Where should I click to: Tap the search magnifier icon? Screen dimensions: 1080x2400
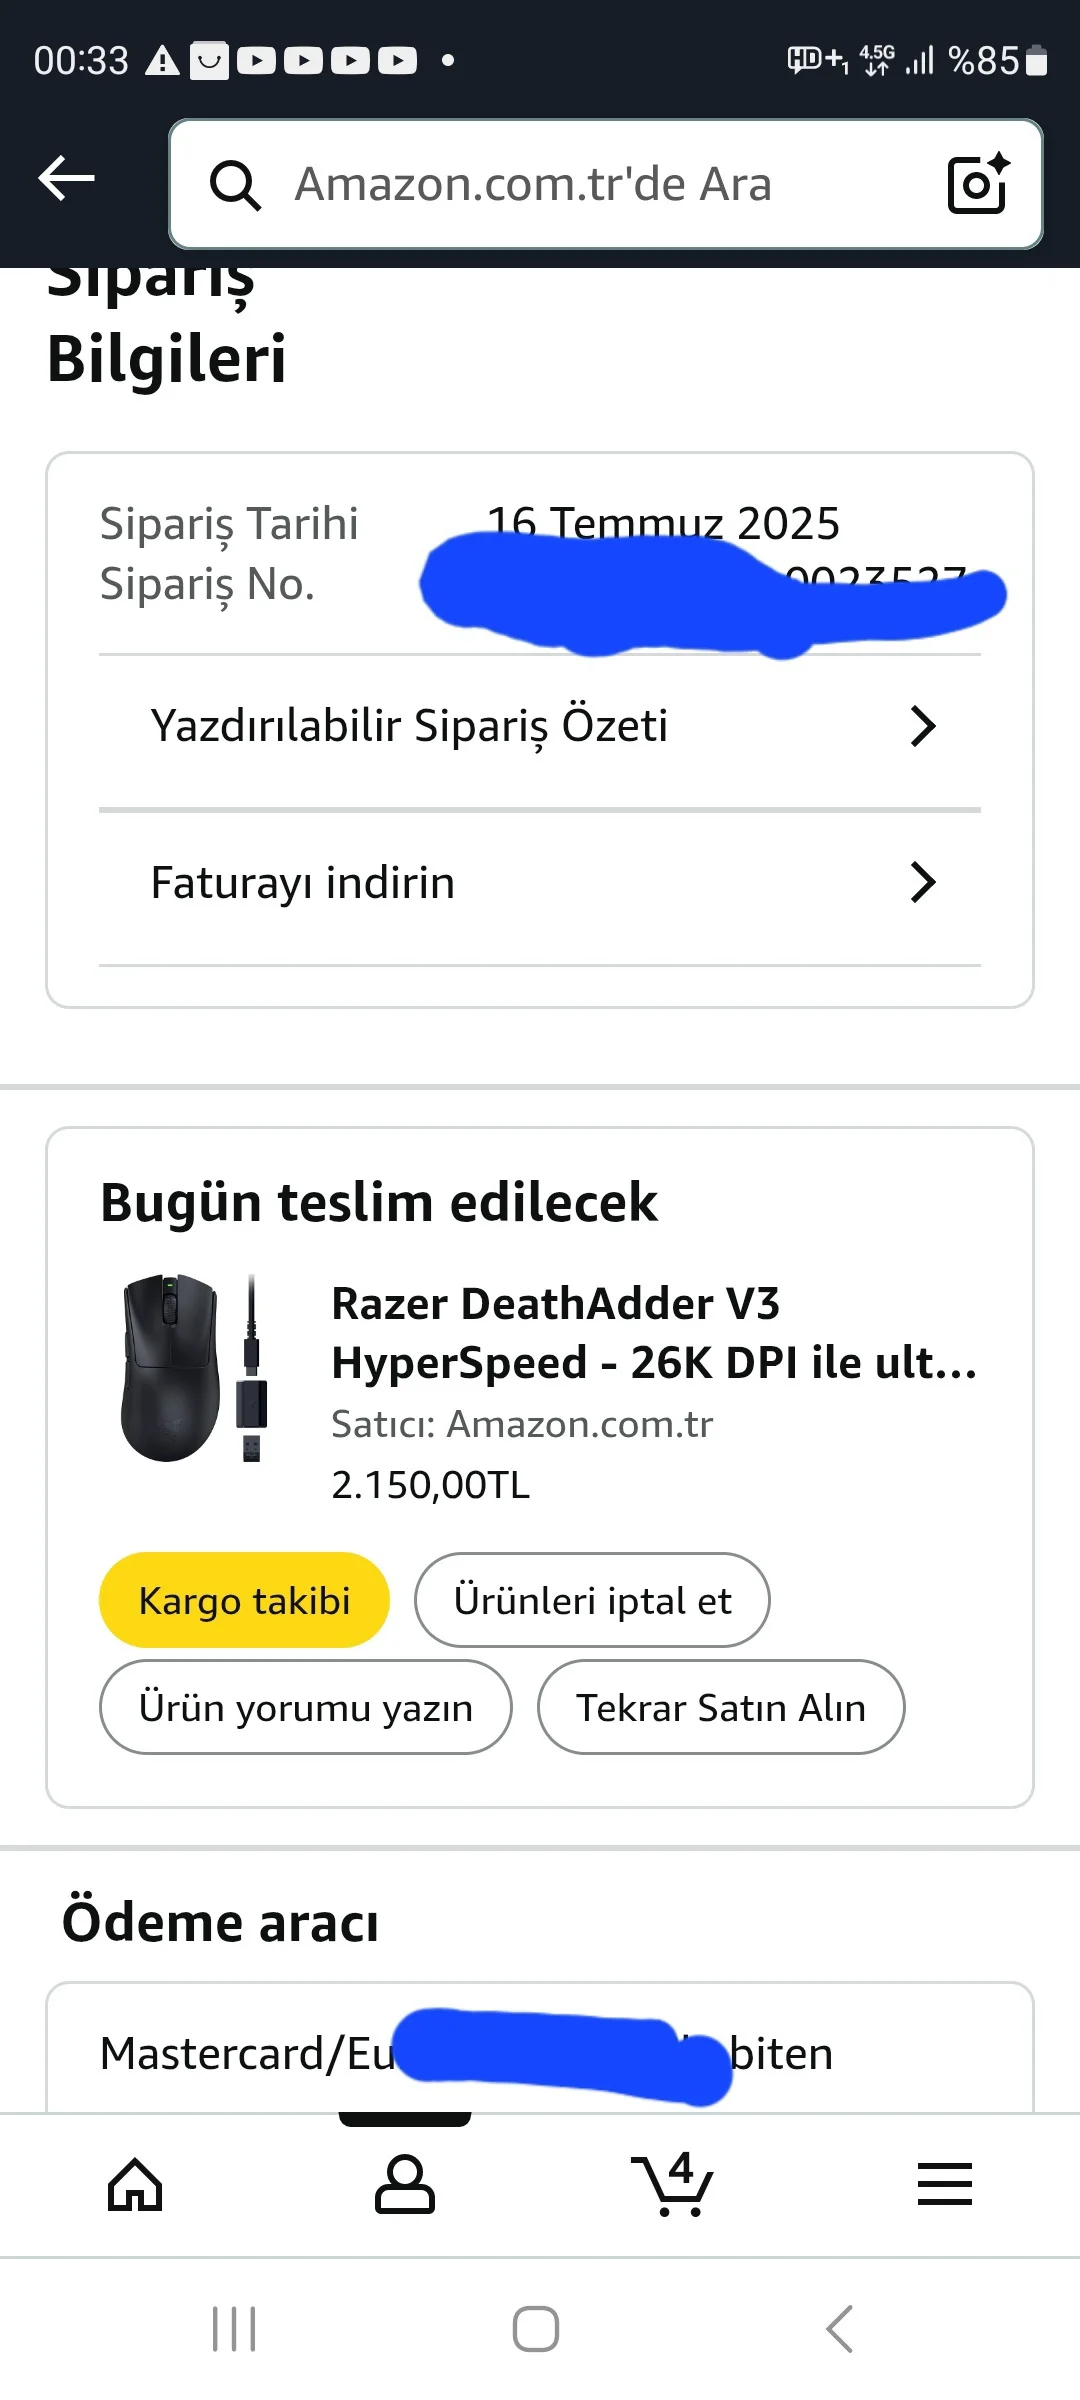pos(235,185)
